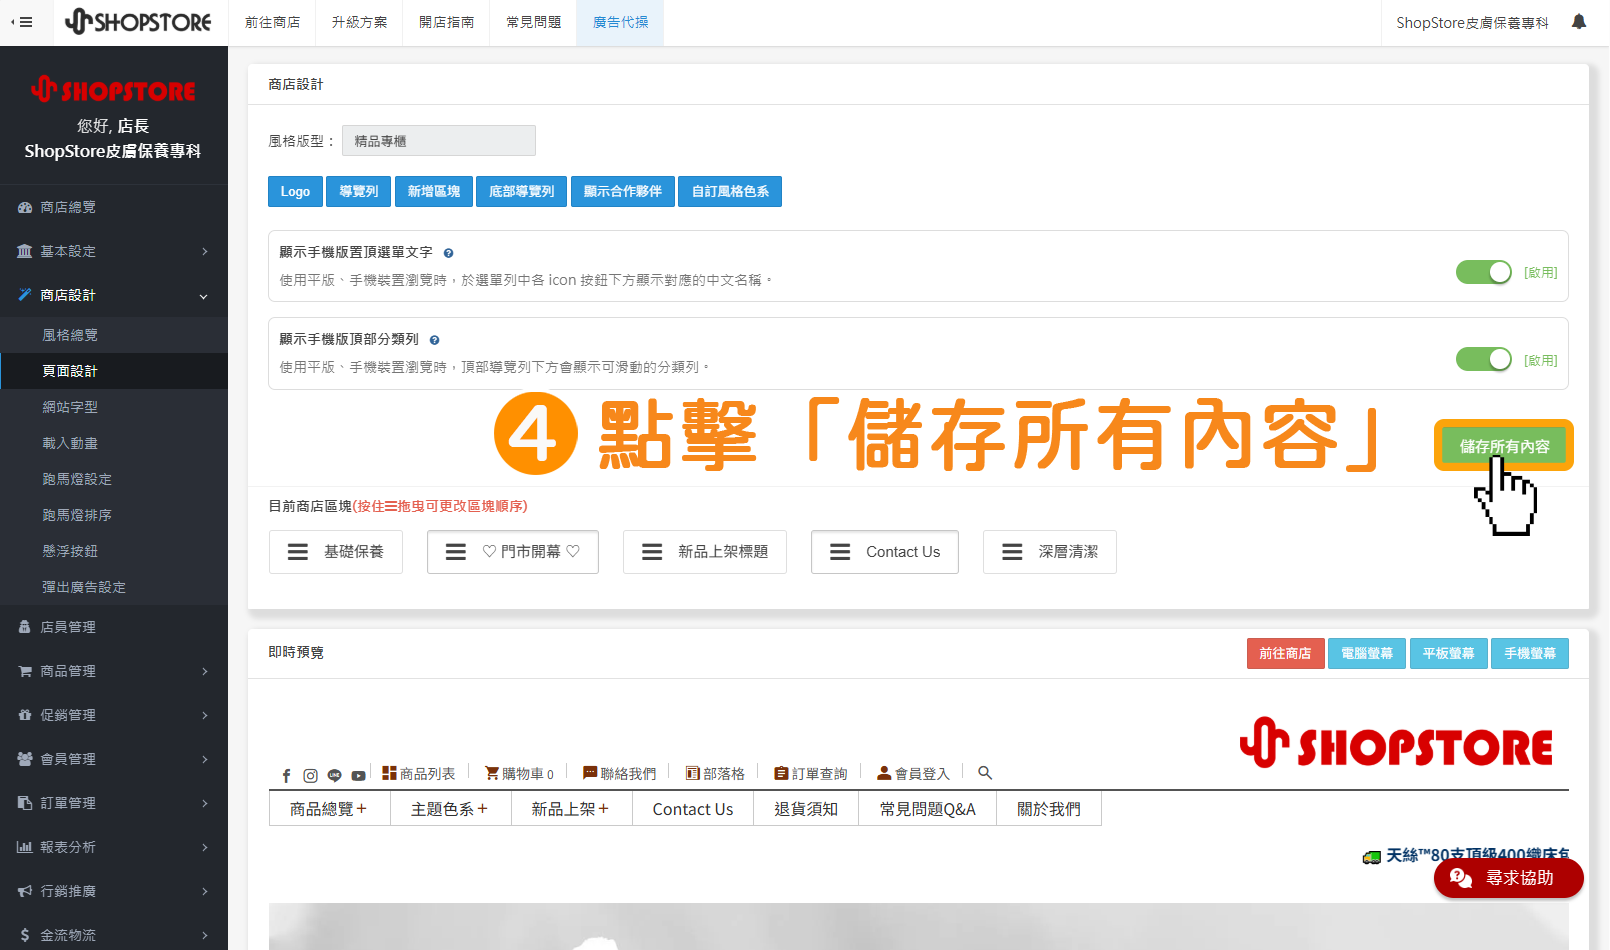Toggle 顯示手機版頂部分類列 switch
This screenshot has width=1610, height=950.
point(1484,359)
